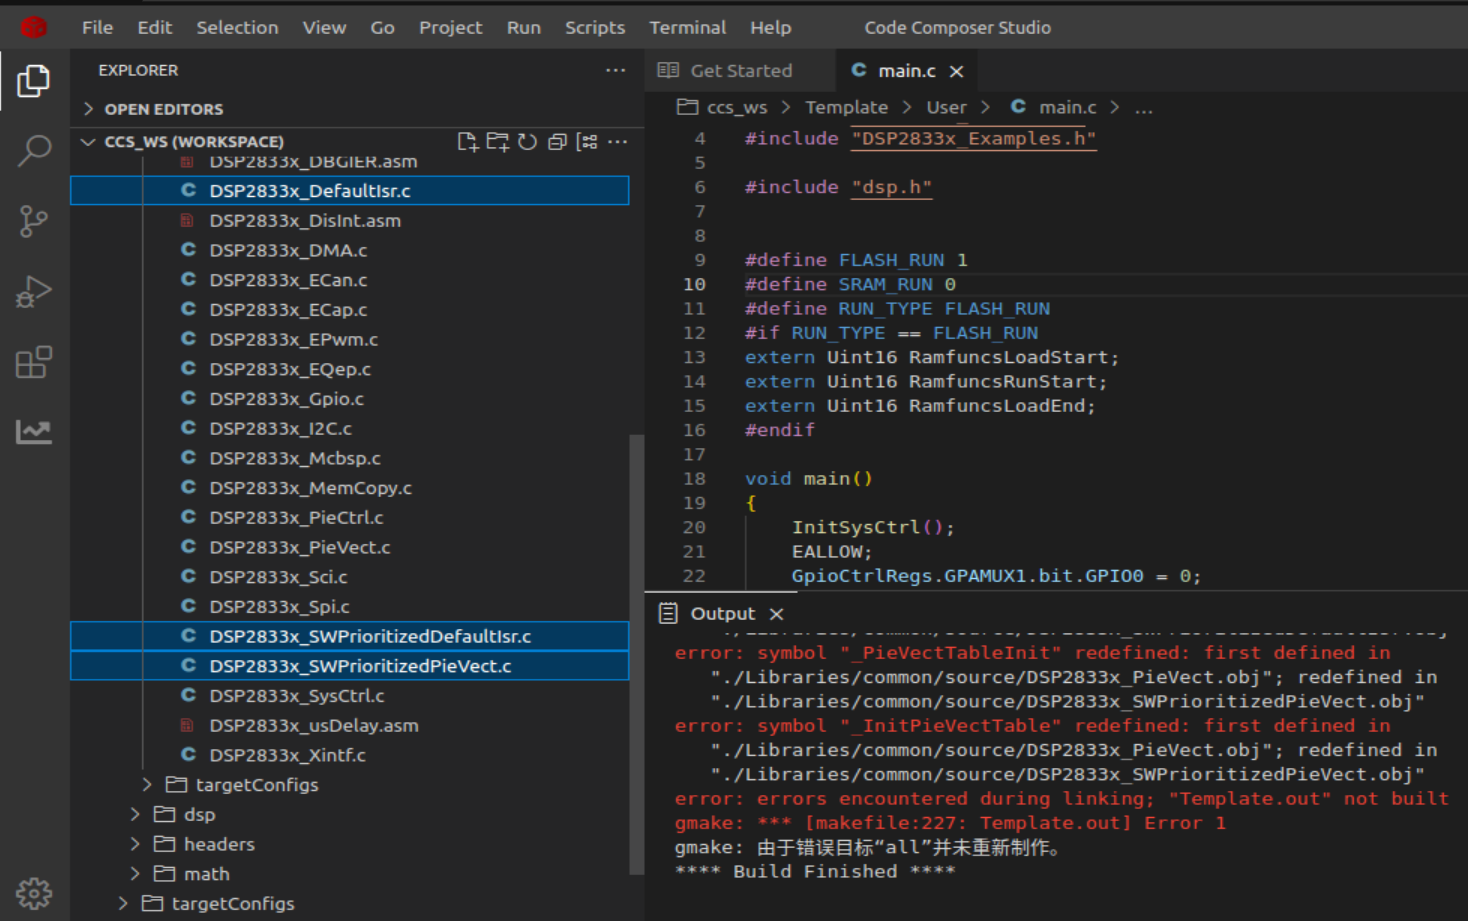Click icon right of Collapse All in workspace header
Viewport: 1468px width, 921px height.
pyautogui.click(x=588, y=142)
